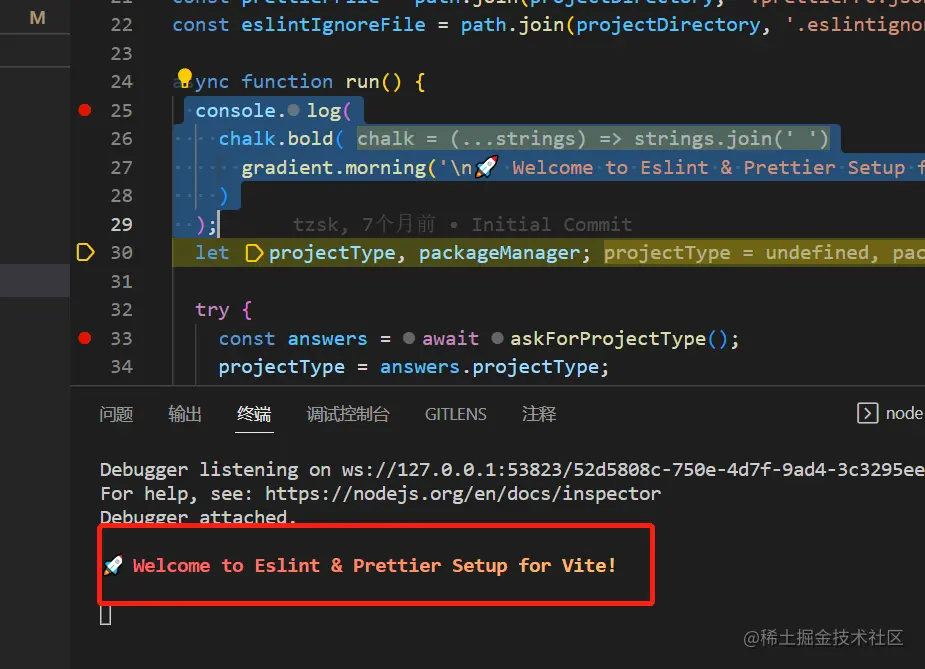Set a breakpoint in the line 32 gutter
The image size is (925, 669).
click(x=84, y=310)
